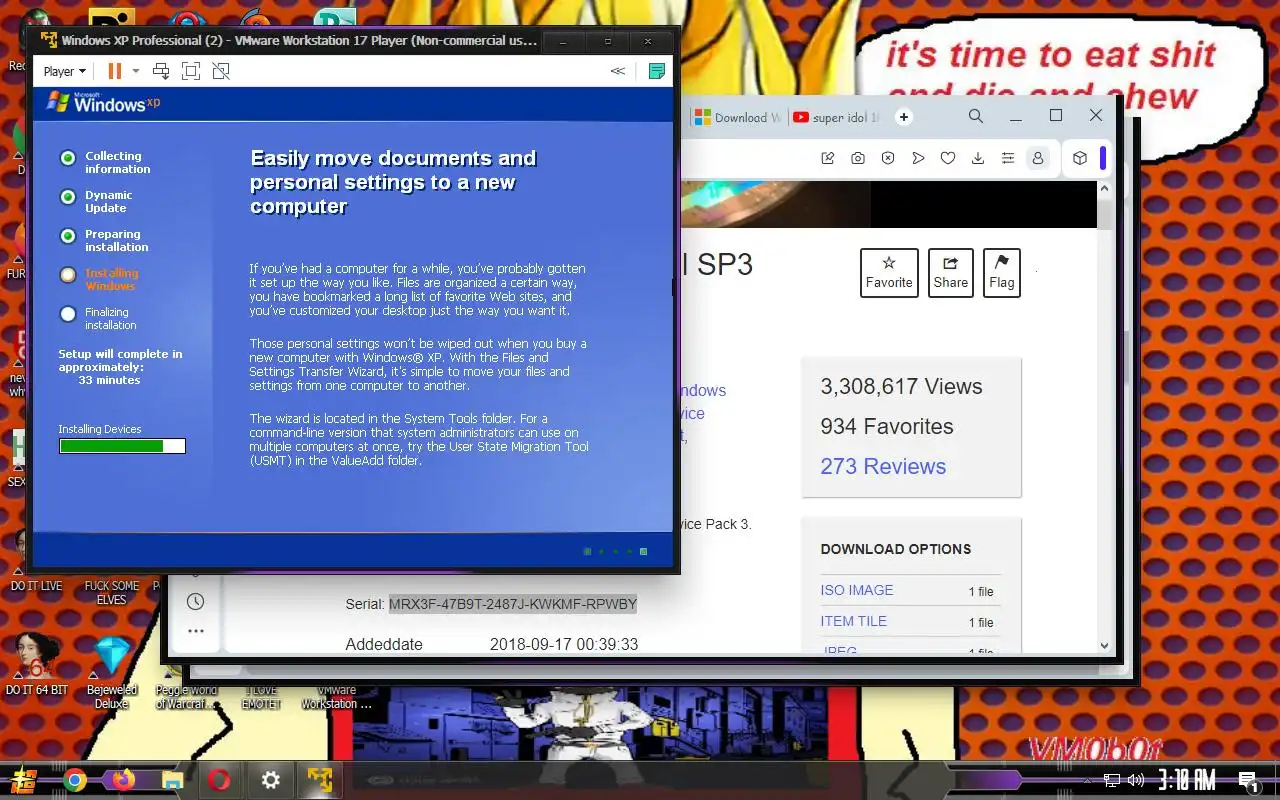Click the extensions cube icon in browser
This screenshot has height=800, width=1280.
point(1080,158)
